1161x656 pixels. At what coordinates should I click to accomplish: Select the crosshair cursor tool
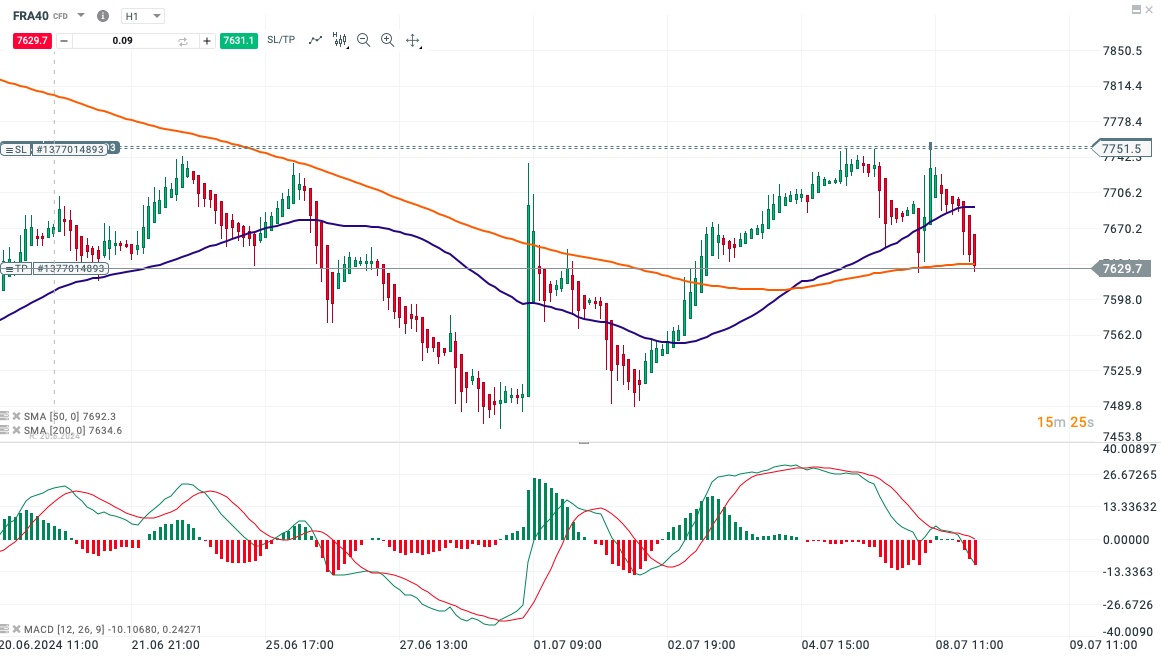413,41
